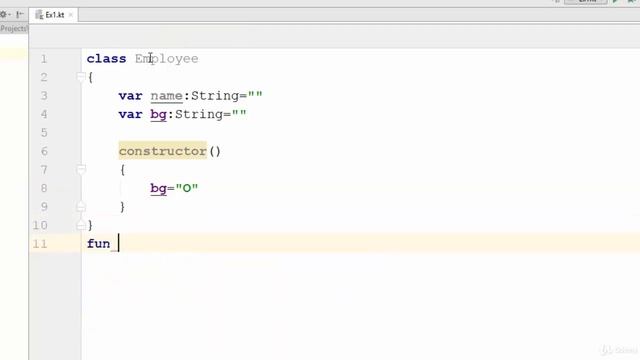Click the hide panel icon beside the gear
Screen dimensions: 640x360
coord(19,15)
